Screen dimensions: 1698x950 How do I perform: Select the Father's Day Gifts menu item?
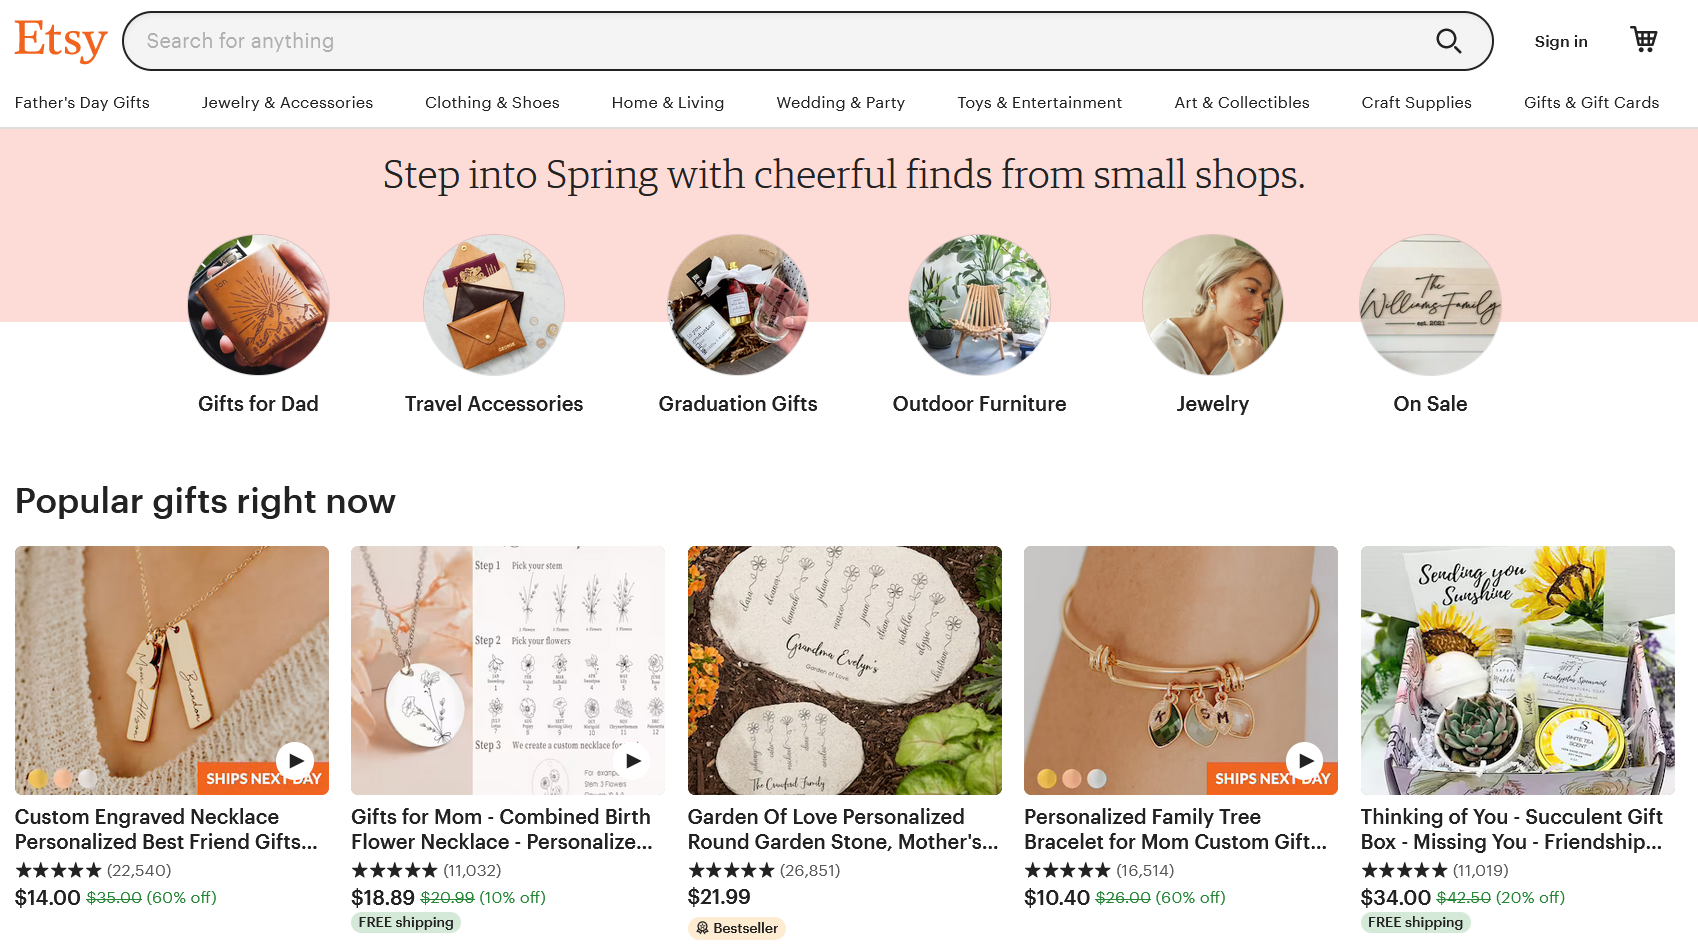coord(82,102)
